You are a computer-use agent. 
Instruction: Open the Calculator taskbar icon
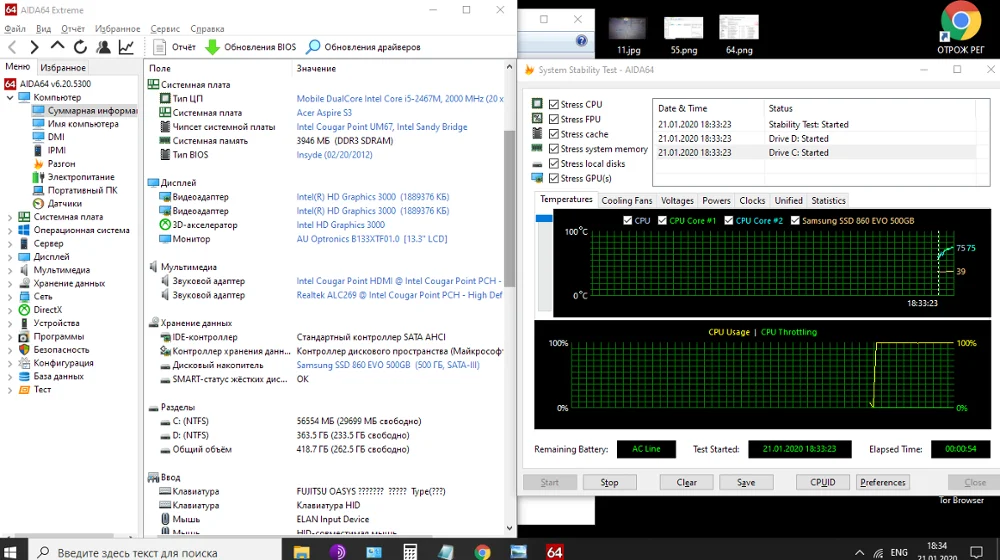point(410,551)
